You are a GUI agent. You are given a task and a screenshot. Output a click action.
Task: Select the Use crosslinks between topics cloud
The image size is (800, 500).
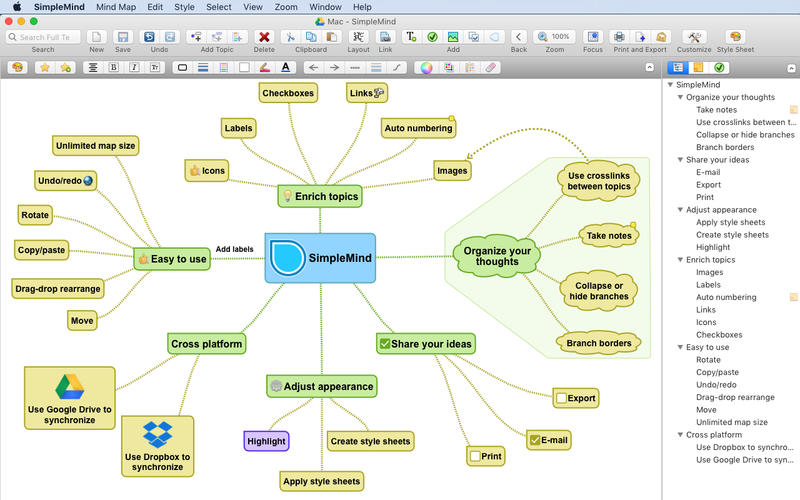click(598, 181)
